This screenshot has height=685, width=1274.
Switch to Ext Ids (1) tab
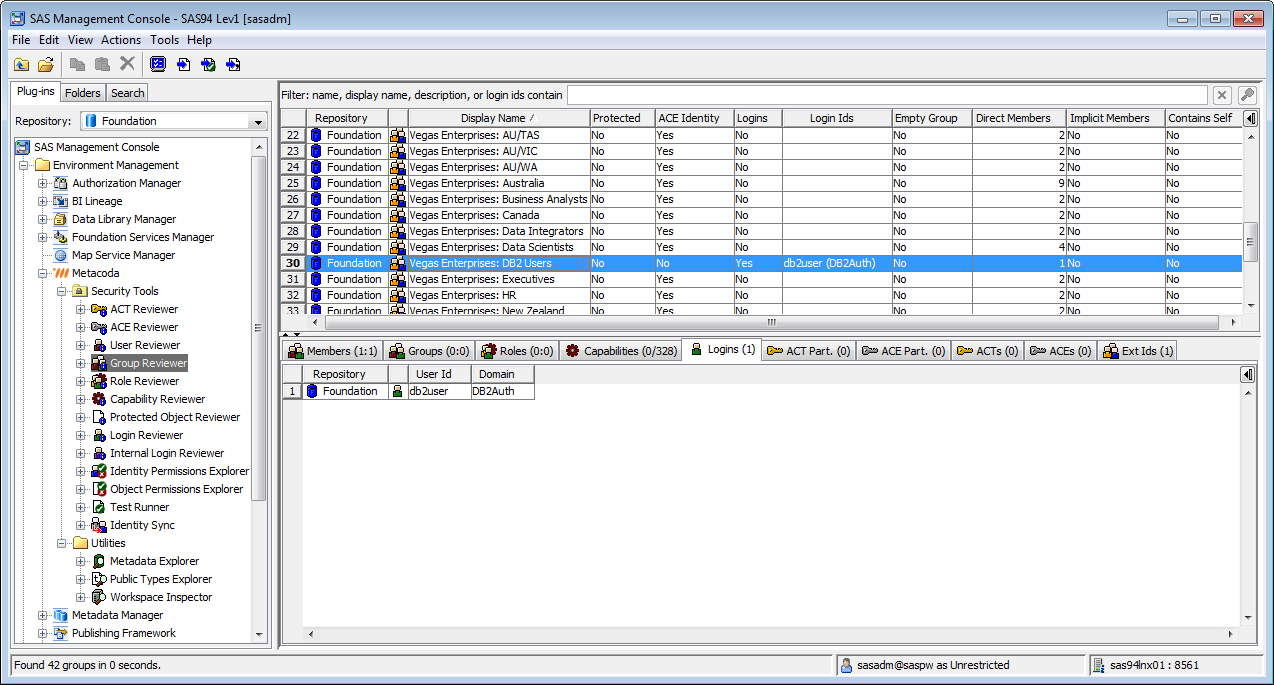(x=1138, y=351)
